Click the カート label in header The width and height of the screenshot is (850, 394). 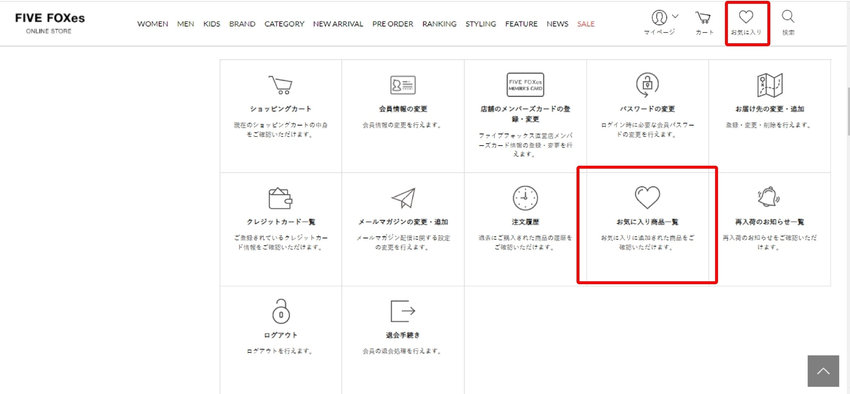[x=704, y=33]
